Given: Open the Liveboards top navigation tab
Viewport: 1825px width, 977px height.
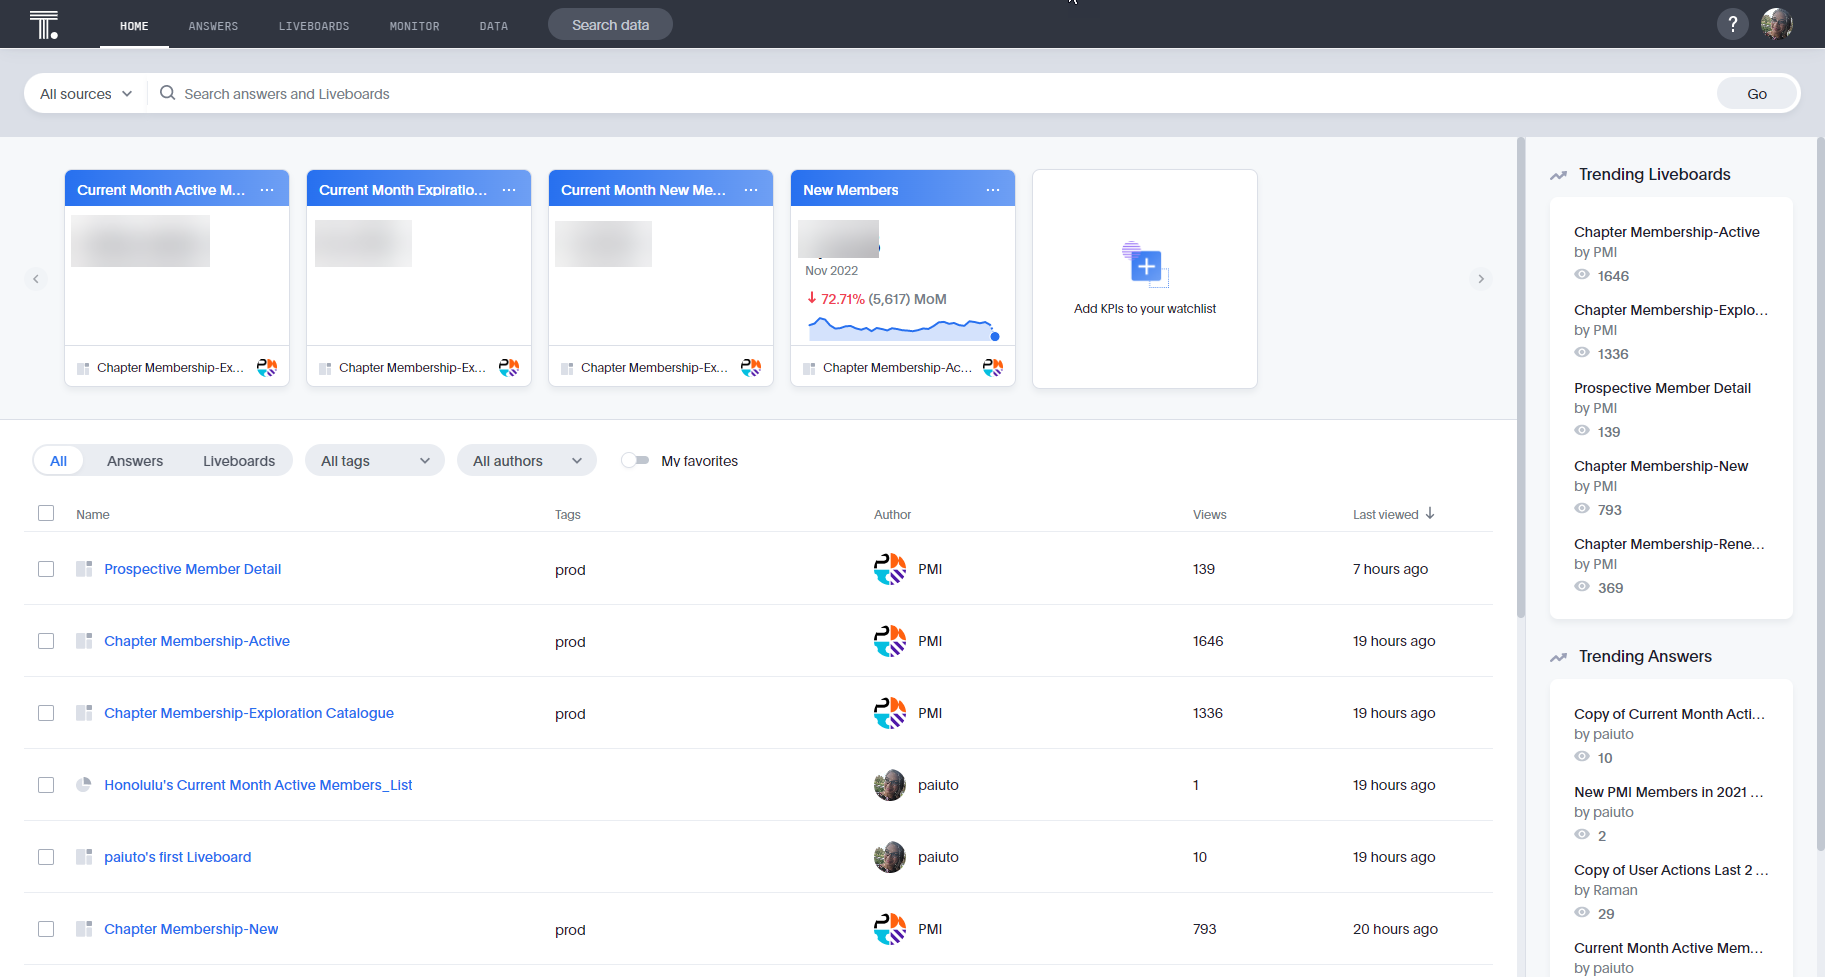Looking at the screenshot, I should click(x=314, y=26).
